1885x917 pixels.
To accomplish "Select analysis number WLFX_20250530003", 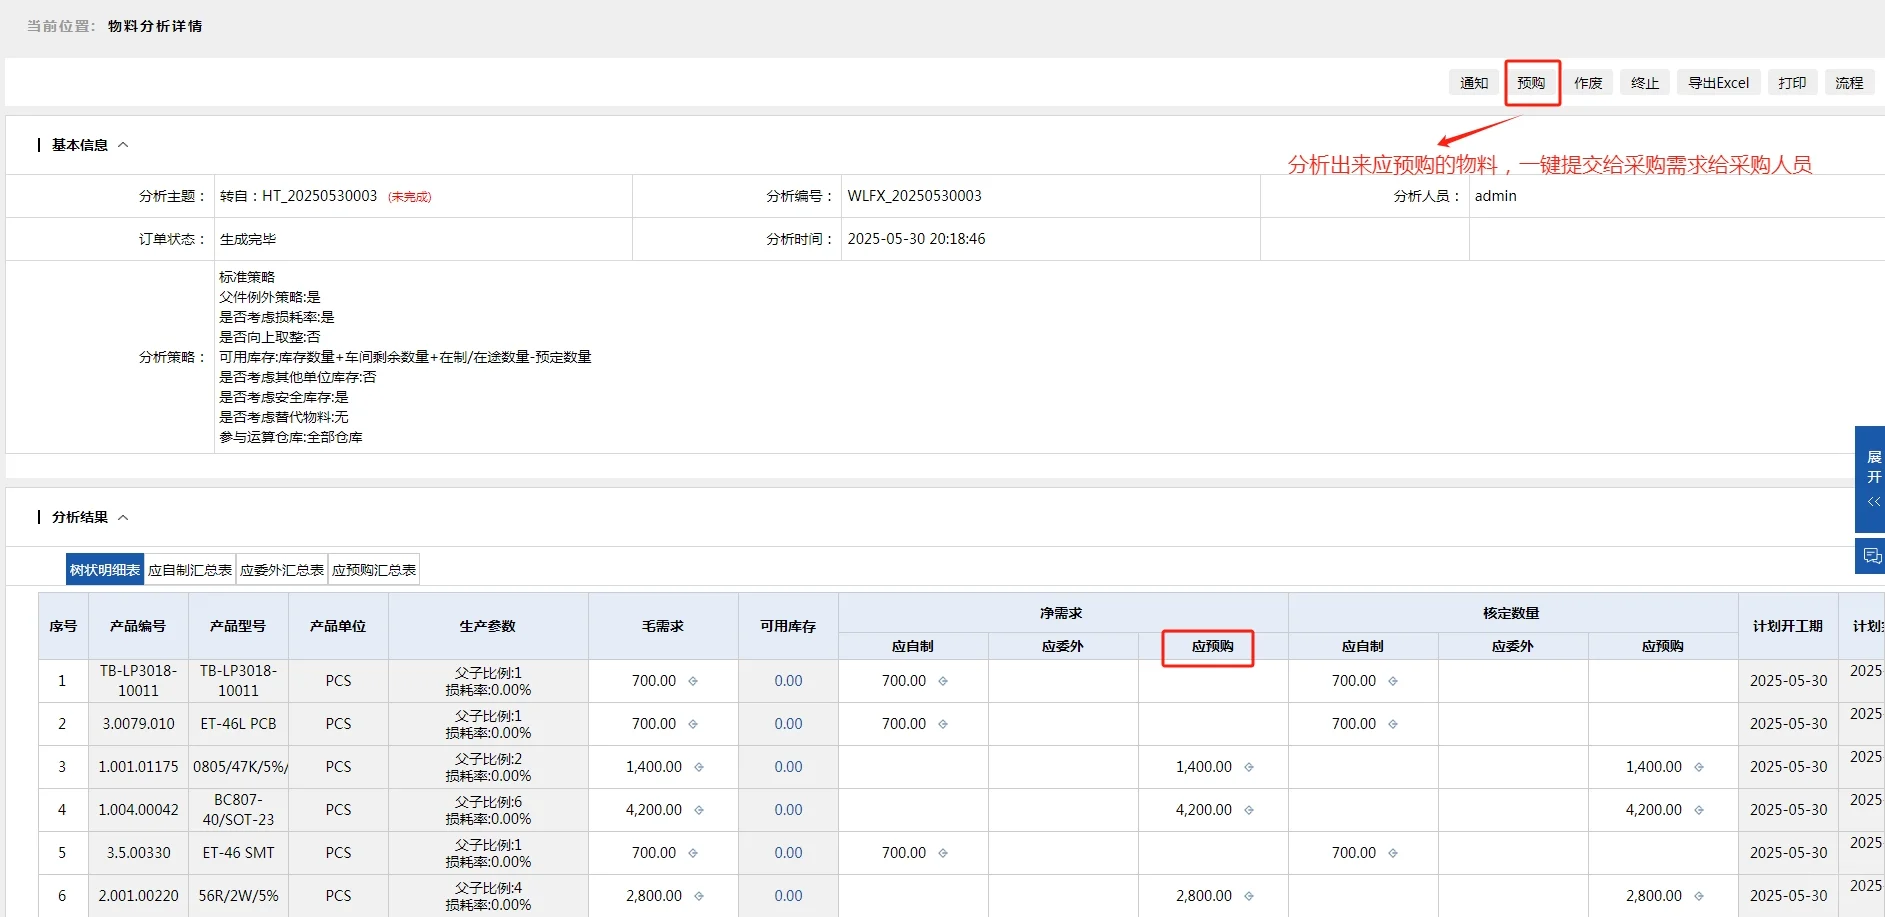I will pos(915,196).
